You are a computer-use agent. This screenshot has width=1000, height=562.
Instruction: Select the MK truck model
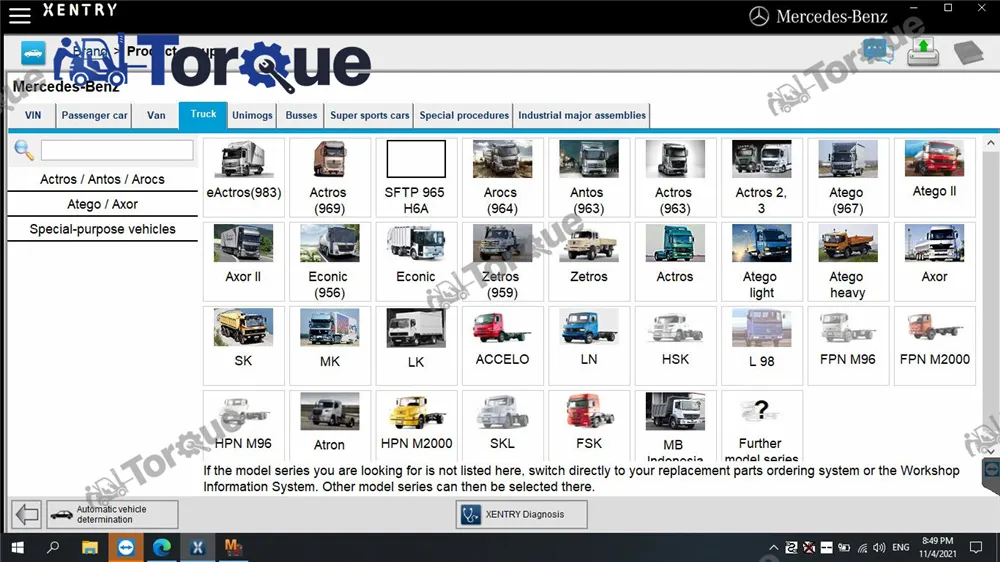coord(330,345)
